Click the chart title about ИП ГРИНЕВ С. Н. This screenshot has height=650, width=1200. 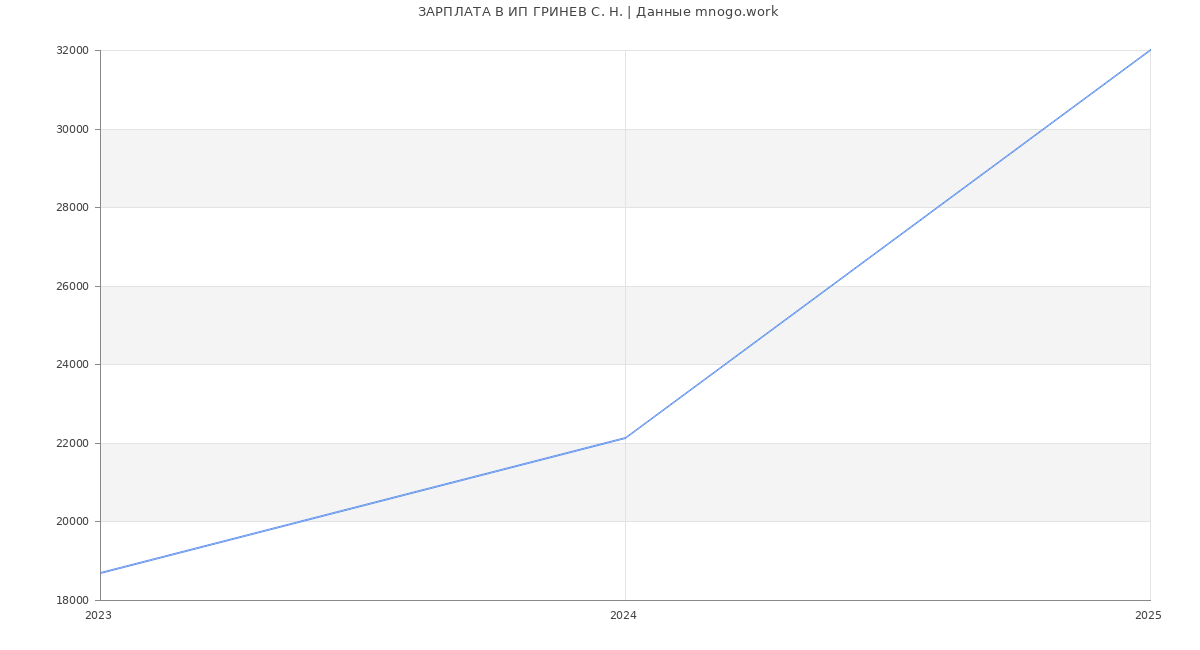pyautogui.click(x=597, y=12)
